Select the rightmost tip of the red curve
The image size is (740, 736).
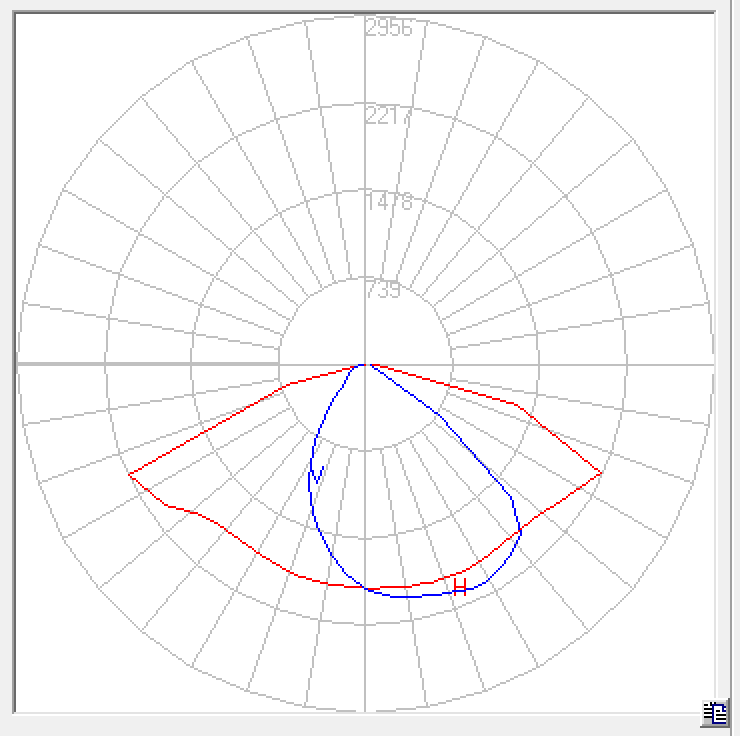(601, 473)
